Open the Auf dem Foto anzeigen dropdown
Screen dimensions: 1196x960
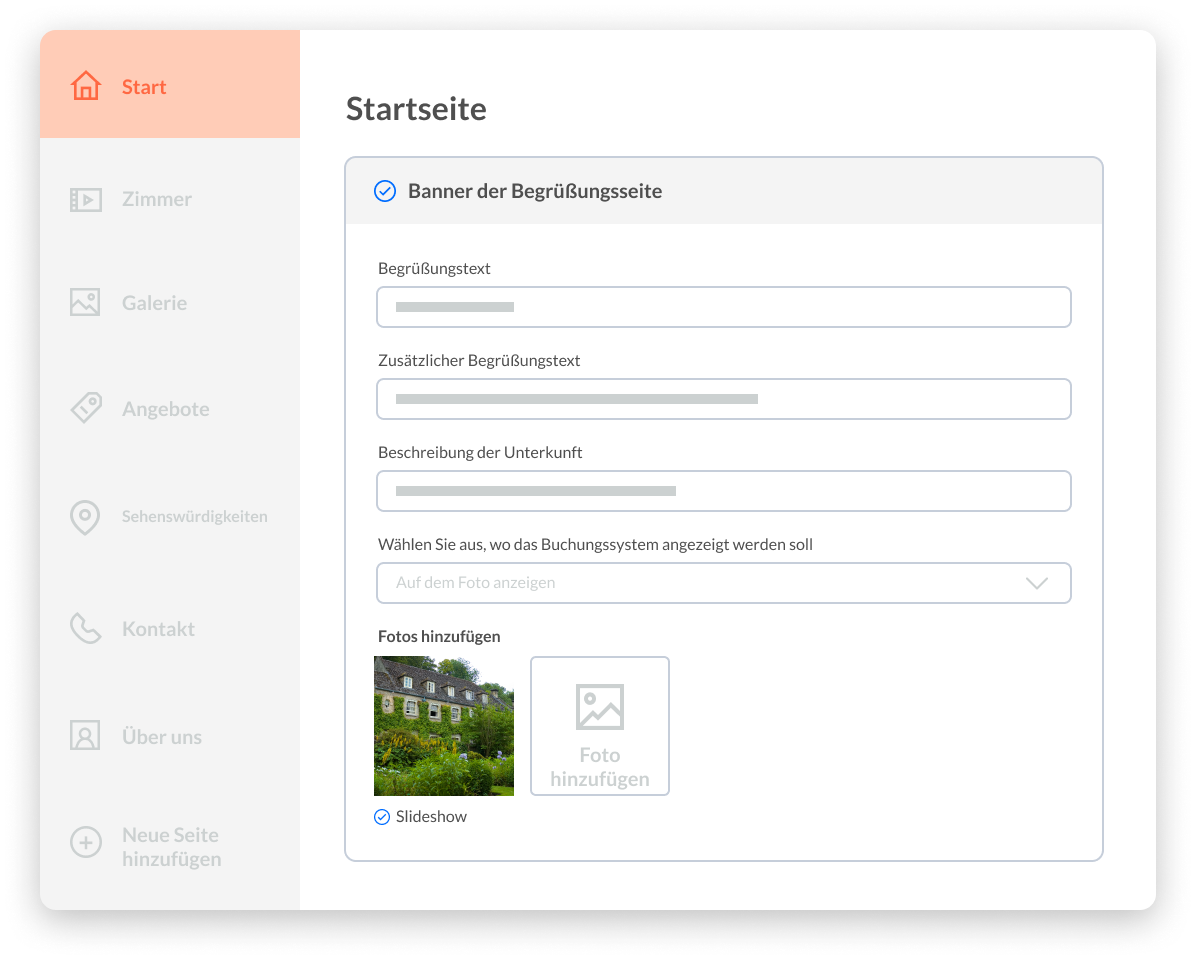click(724, 583)
